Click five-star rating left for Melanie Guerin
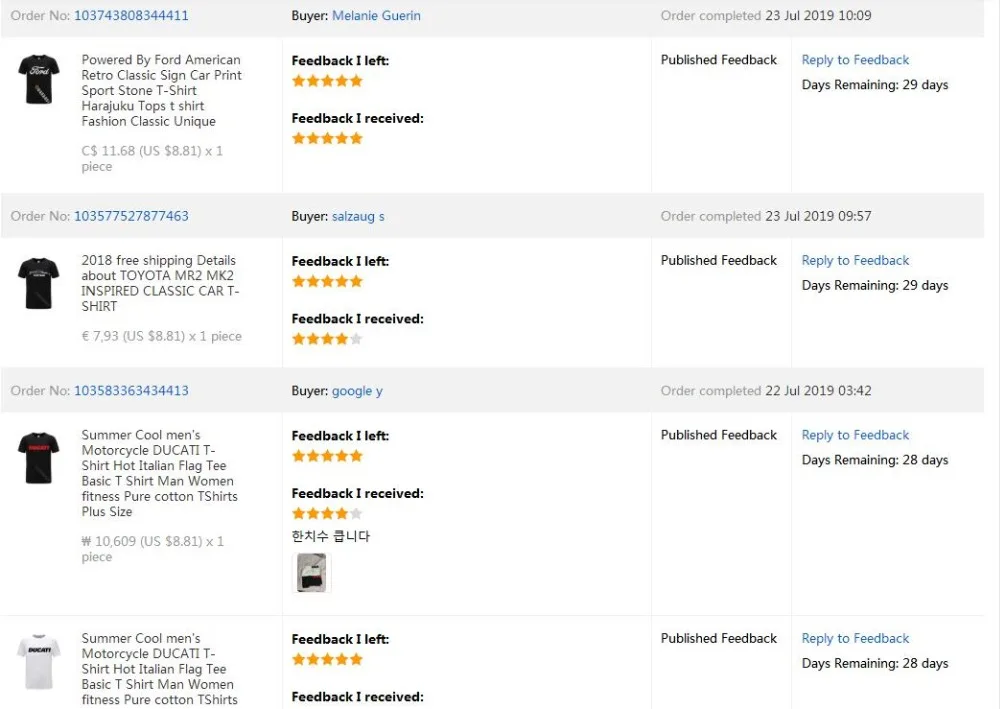This screenshot has height=709, width=1000. pos(327,81)
